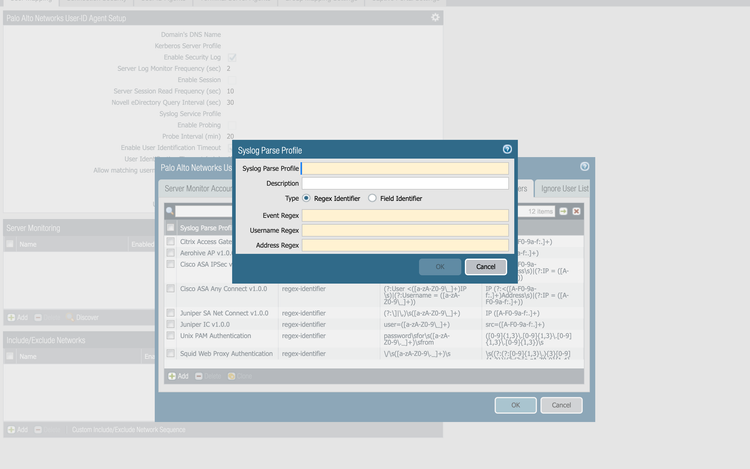750x469 pixels.
Task: Select the Field Identifier type
Action: pos(372,198)
